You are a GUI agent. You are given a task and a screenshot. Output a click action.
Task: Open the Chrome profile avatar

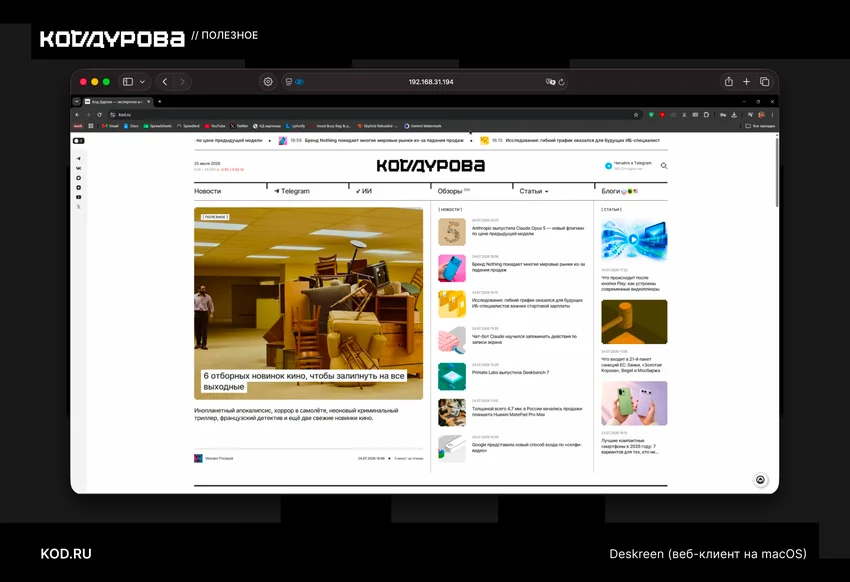pos(762,114)
